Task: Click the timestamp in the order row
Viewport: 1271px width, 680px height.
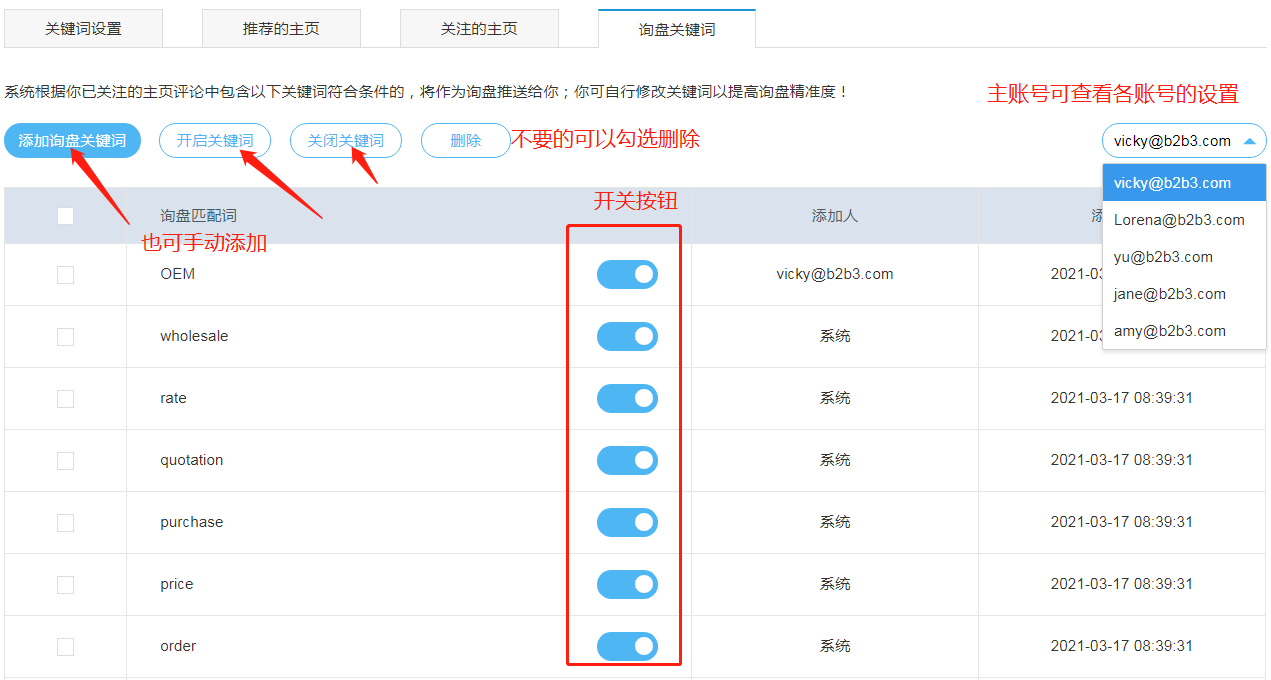Action: (x=1121, y=646)
